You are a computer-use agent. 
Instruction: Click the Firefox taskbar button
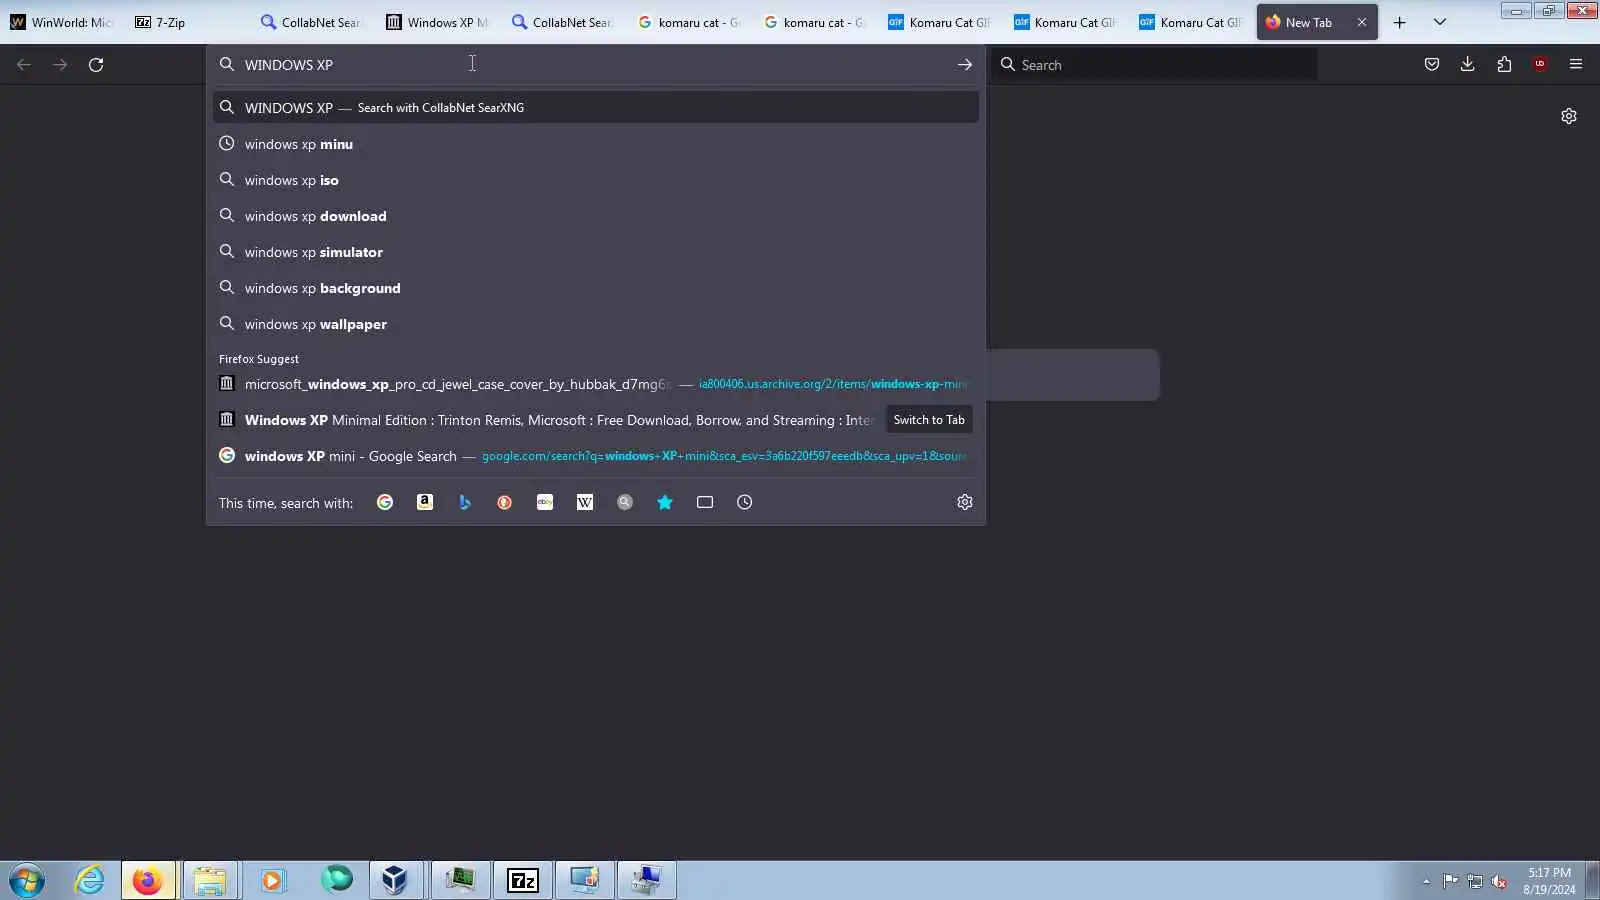tap(148, 880)
